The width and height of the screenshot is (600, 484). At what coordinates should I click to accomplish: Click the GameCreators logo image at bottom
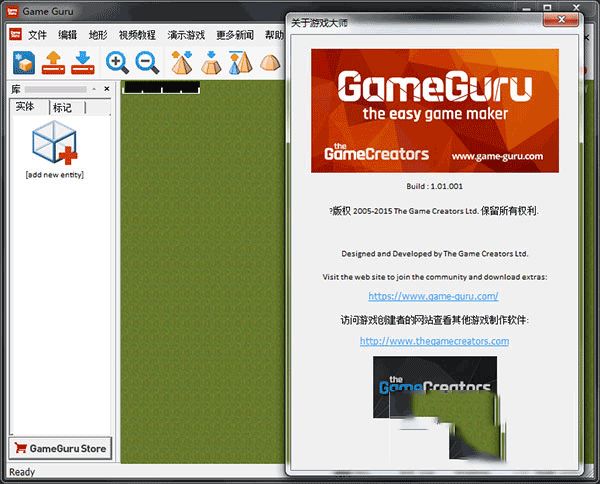click(435, 387)
